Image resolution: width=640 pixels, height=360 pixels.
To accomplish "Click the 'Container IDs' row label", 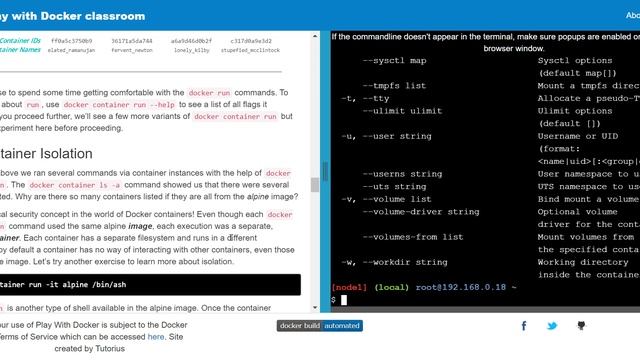I will [20, 40].
